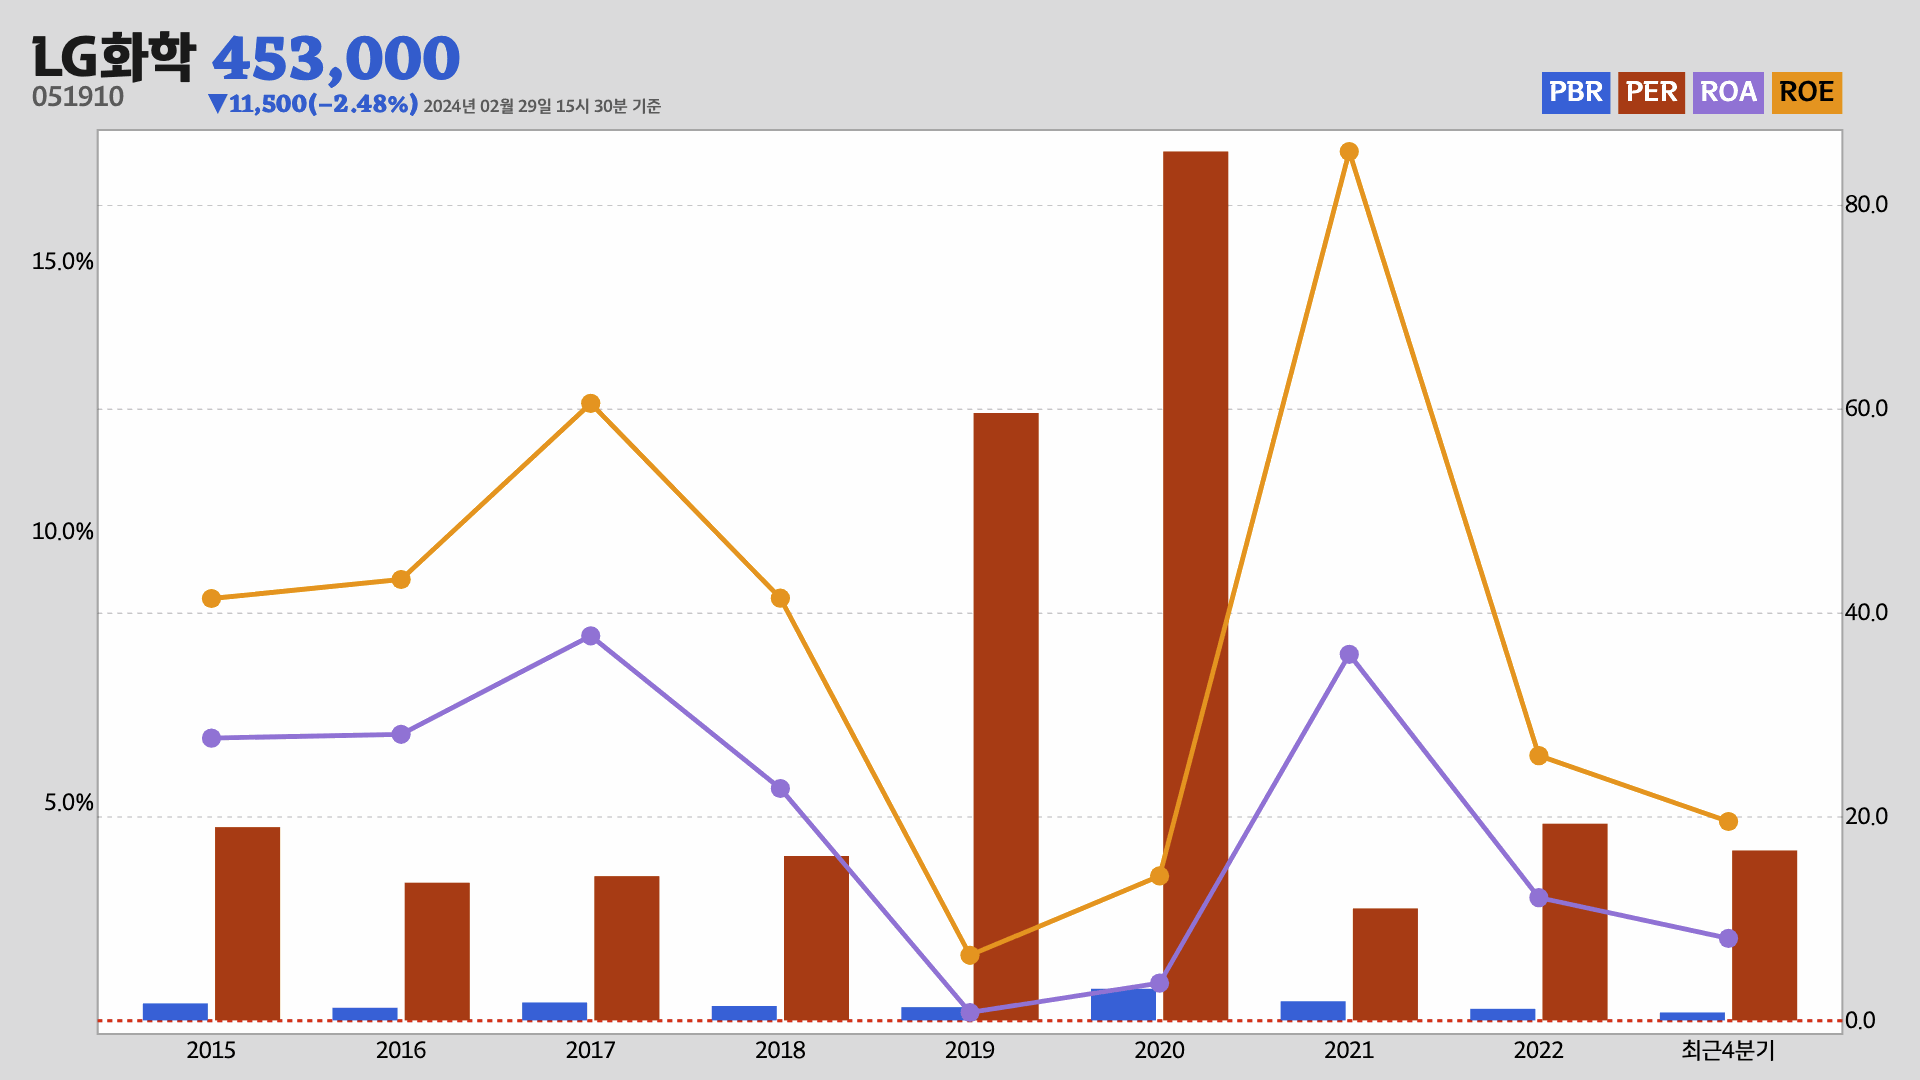Click the 2018 PER bar
This screenshot has height=1080, width=1920.
click(816, 938)
